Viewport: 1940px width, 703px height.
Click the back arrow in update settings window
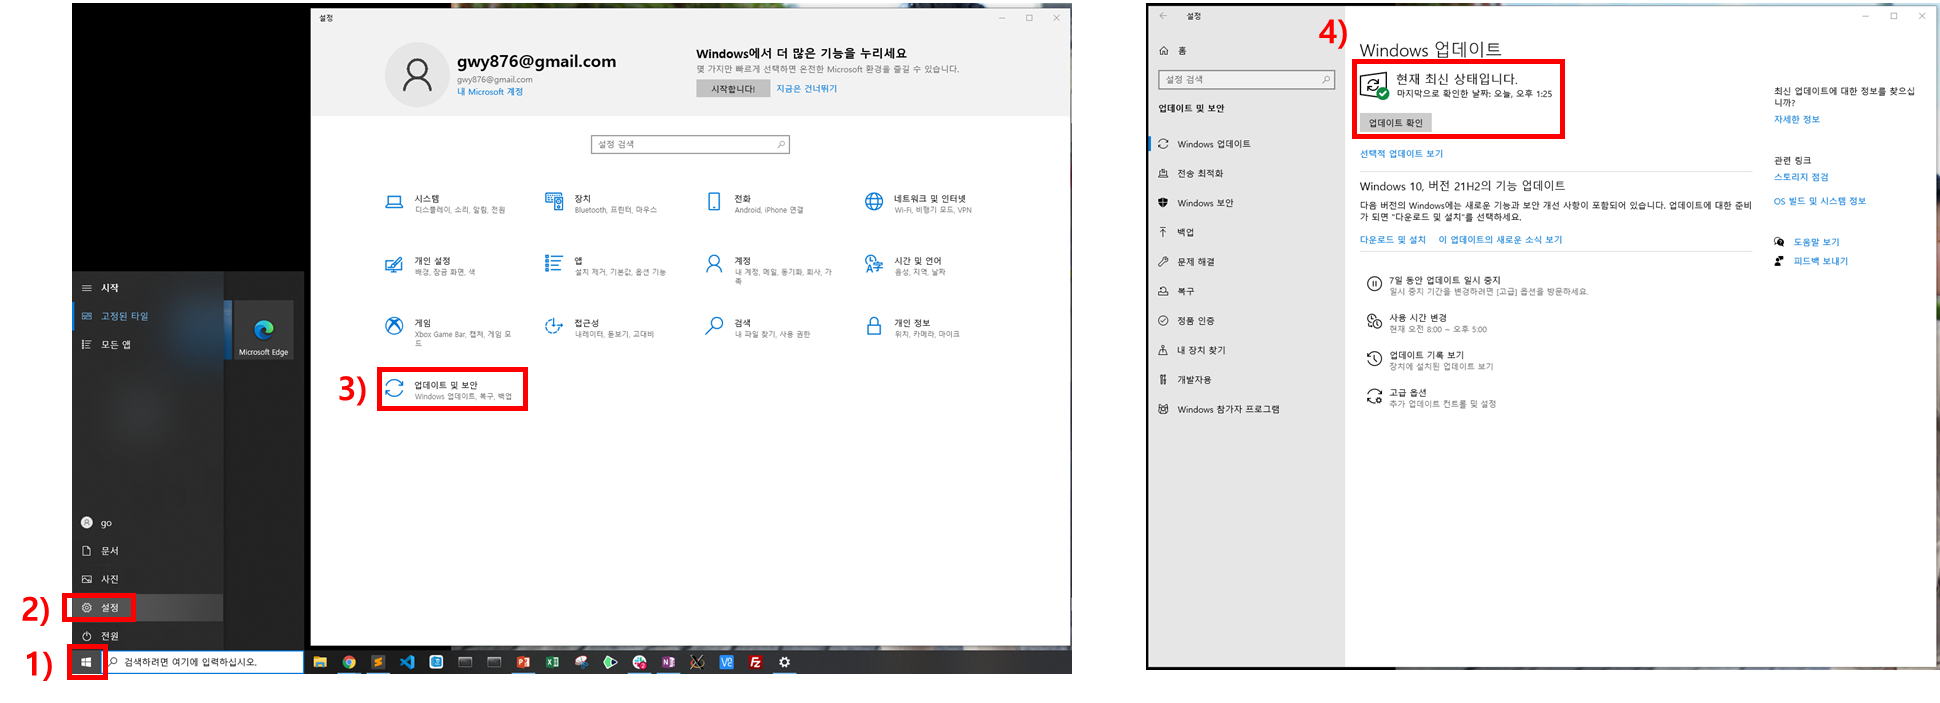(1163, 16)
